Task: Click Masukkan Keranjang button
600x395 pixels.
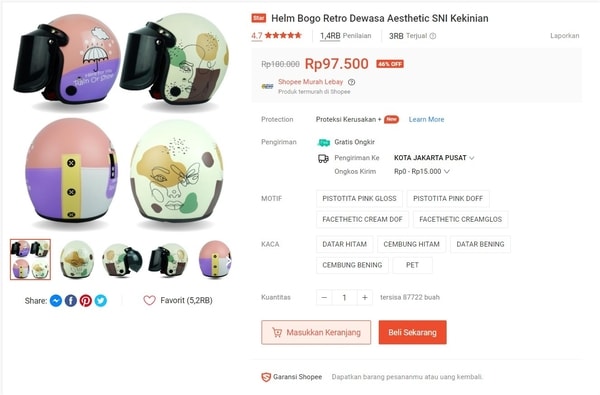Action: coord(316,332)
